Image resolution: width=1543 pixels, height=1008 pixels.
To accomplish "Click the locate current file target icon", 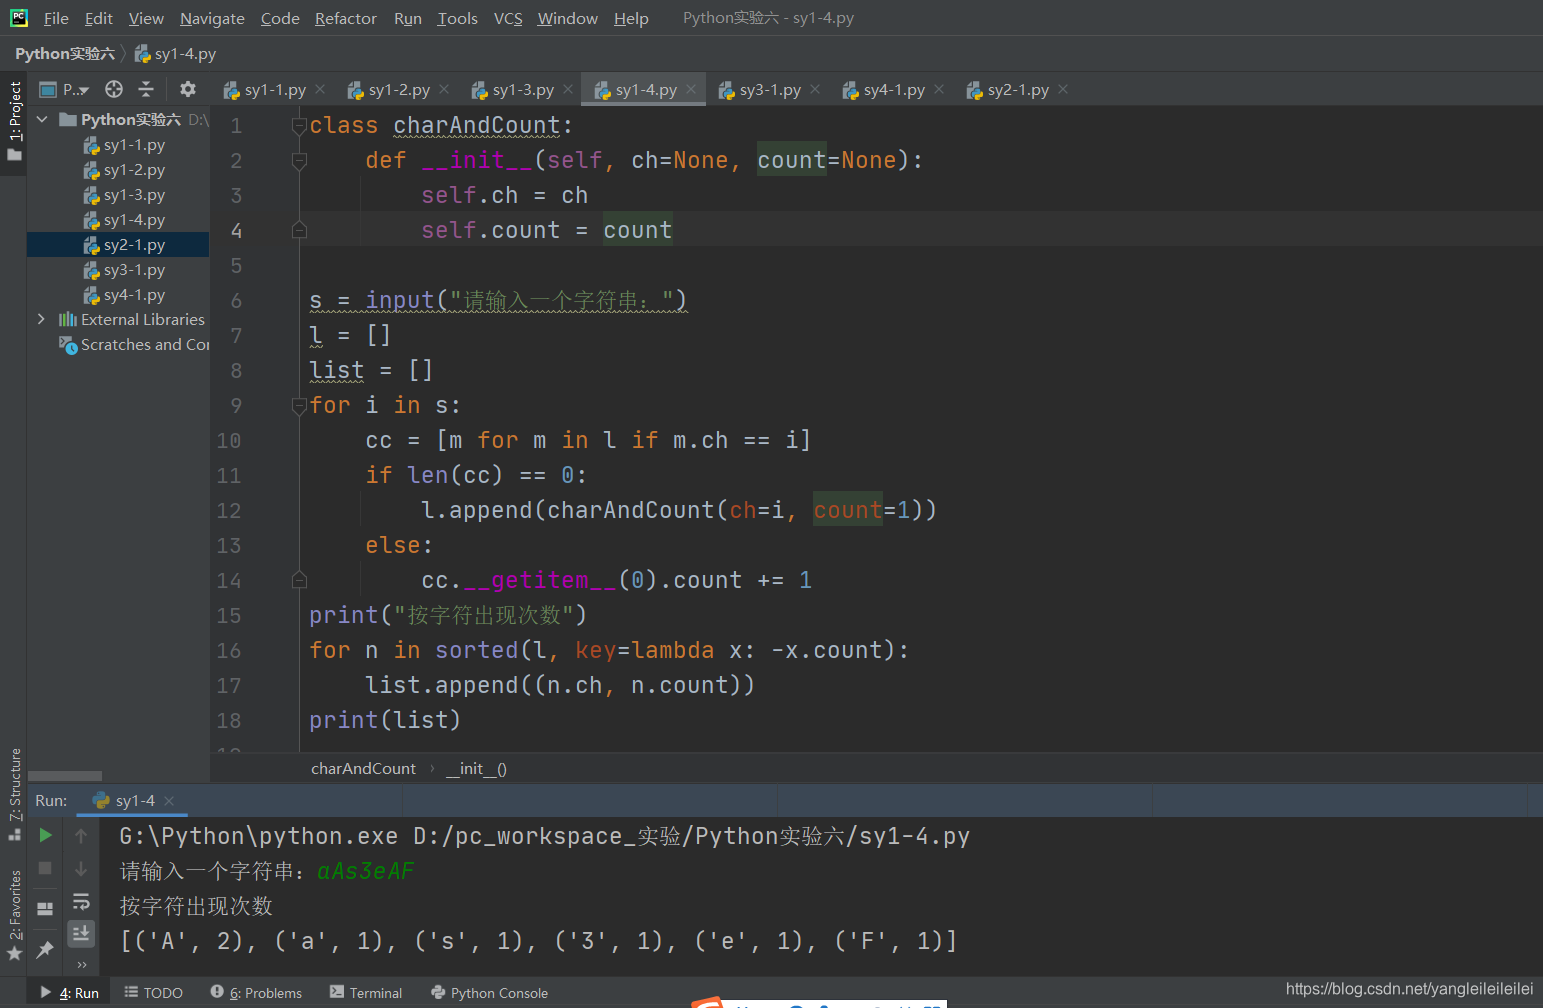I will click(114, 89).
